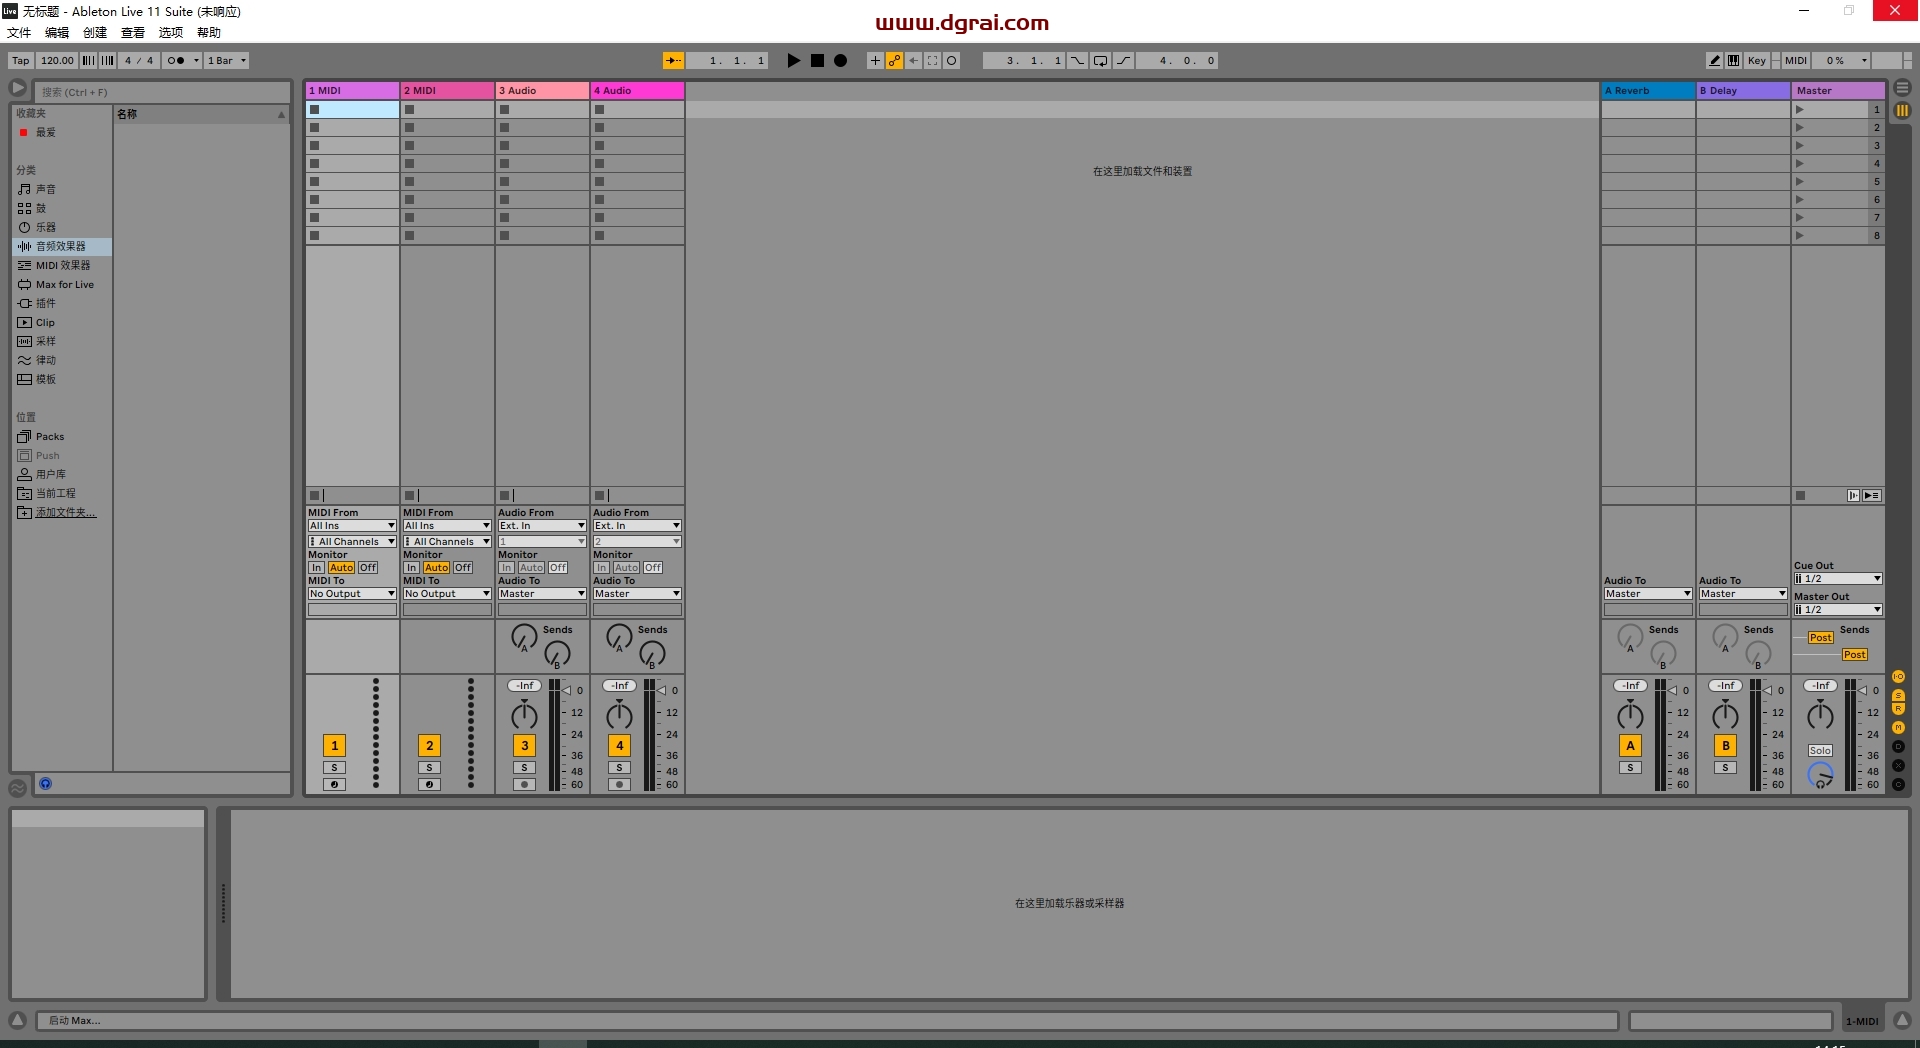Open track 1 All Channels dropdown
The image size is (1920, 1048).
click(352, 541)
